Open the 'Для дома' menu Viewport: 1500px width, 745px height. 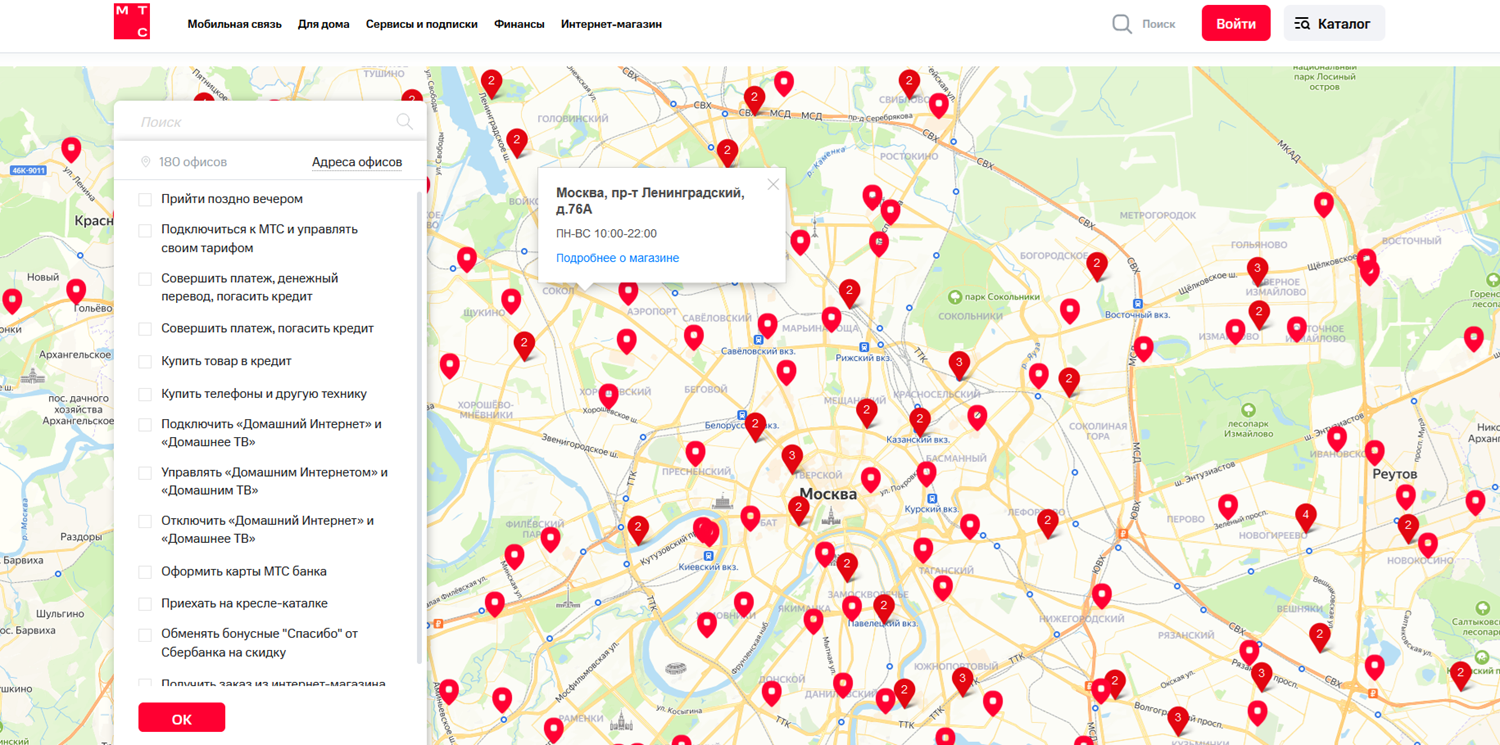tap(323, 24)
